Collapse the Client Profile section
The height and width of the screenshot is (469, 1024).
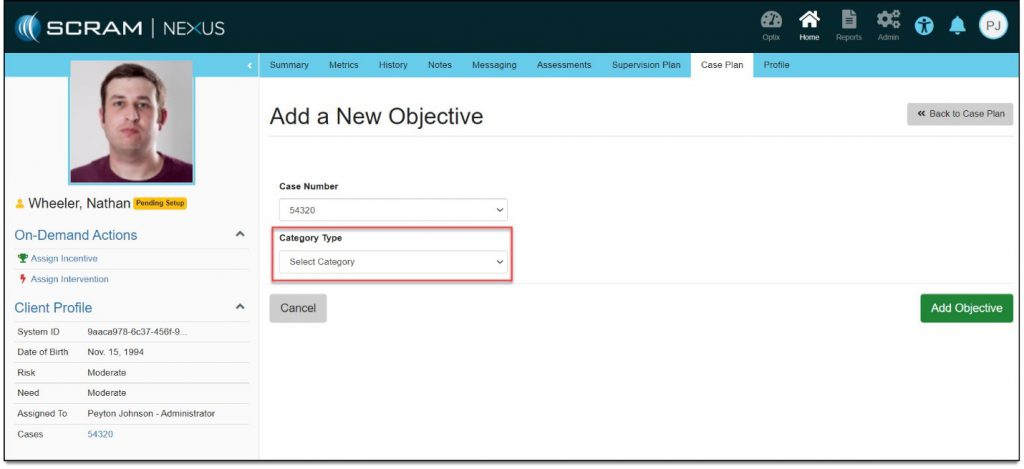(239, 307)
